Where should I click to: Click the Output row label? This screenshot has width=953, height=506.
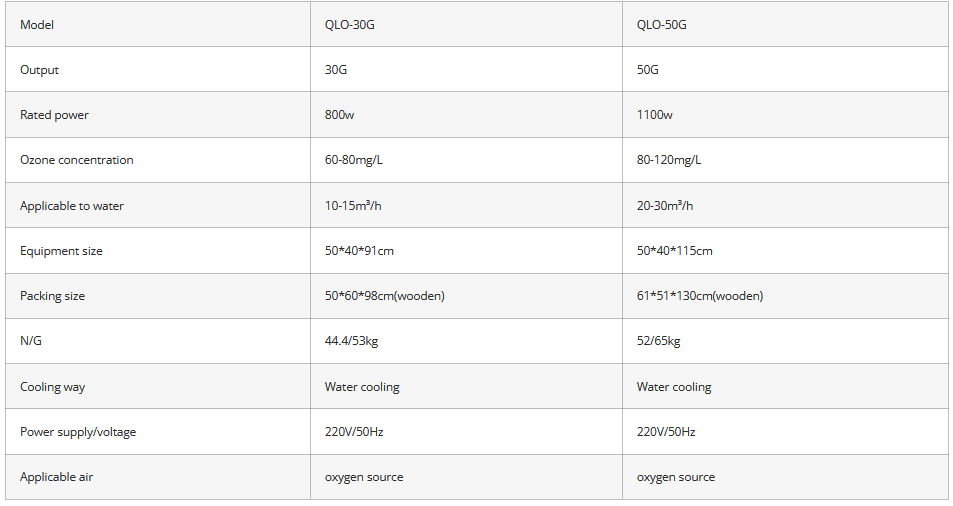tap(40, 70)
